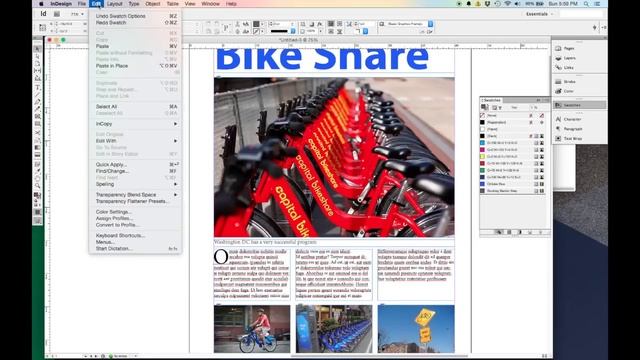
Task: Open the Layout menu
Action: (x=114, y=4)
